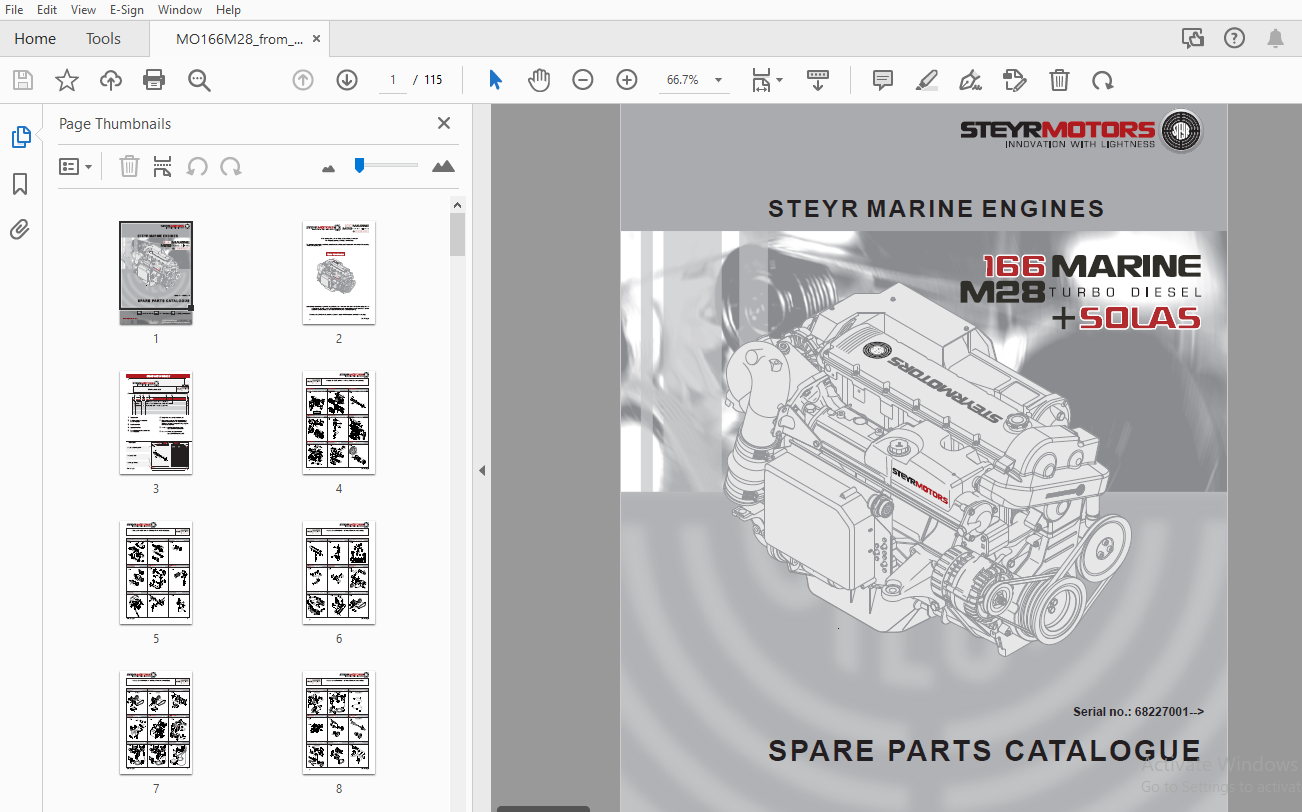Zoom out with the minus circle
Image resolution: width=1302 pixels, height=812 pixels.
[x=583, y=80]
